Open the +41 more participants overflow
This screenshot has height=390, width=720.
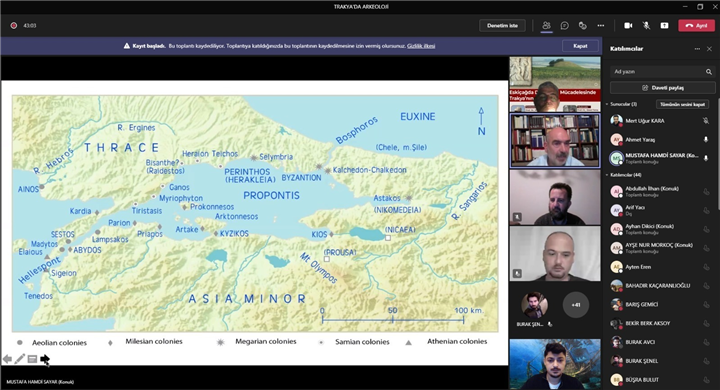(575, 305)
